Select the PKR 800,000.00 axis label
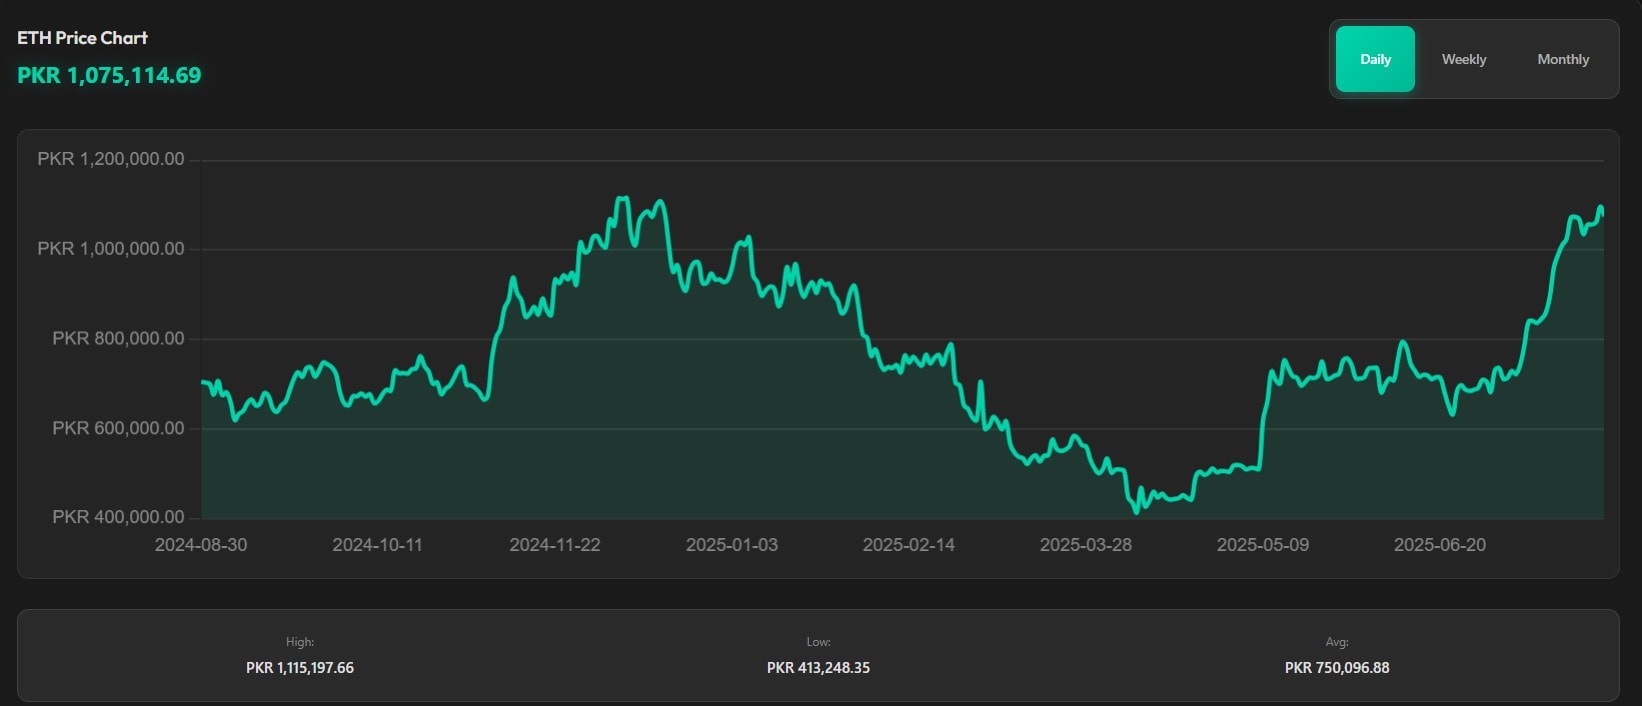 [118, 339]
